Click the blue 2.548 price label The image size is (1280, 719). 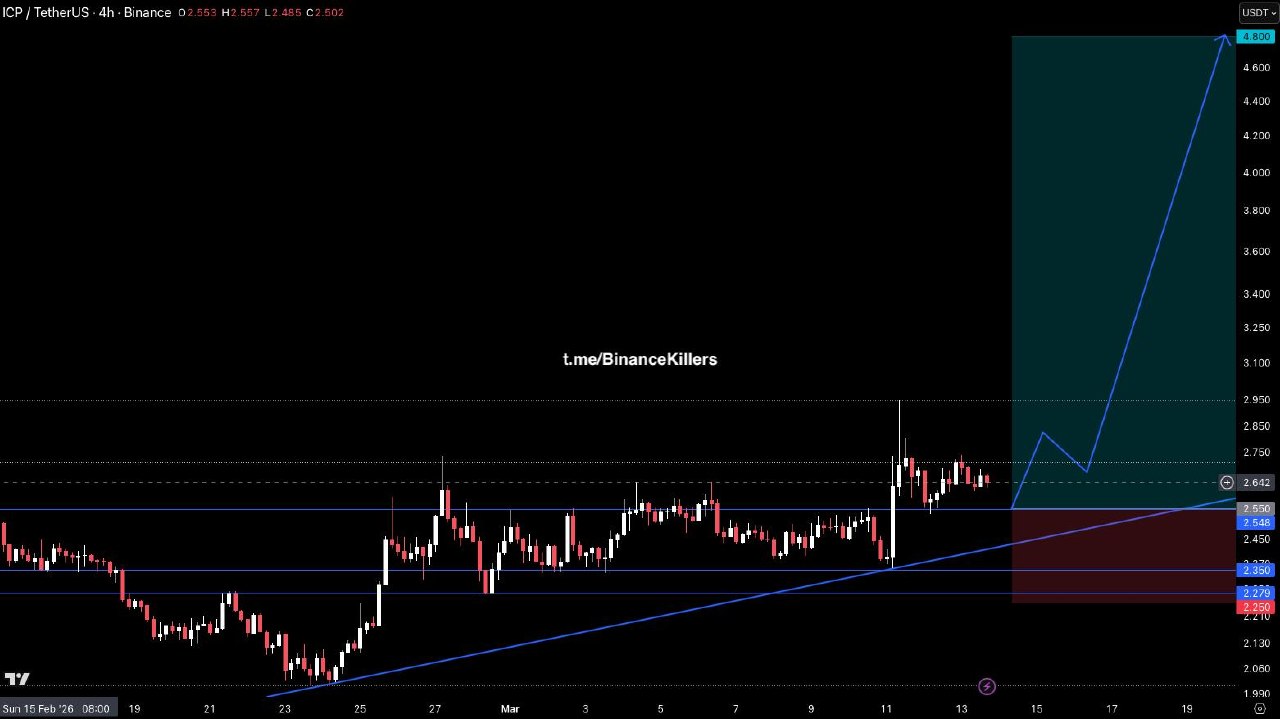click(1255, 523)
